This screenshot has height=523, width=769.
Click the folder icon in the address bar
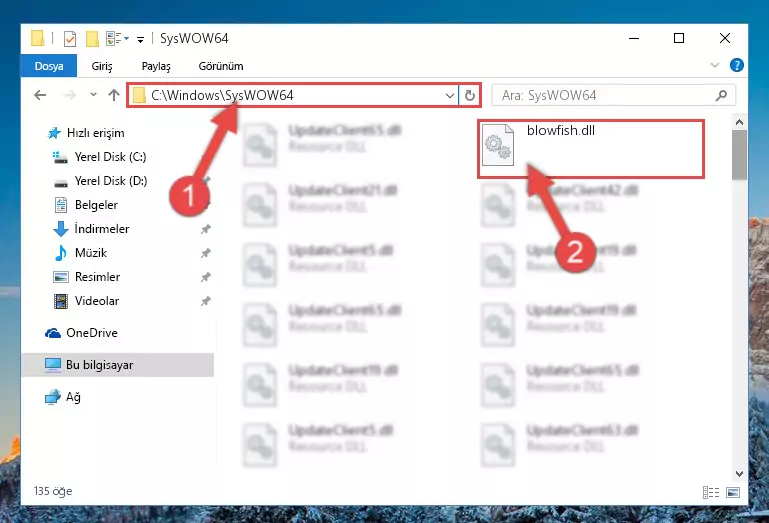point(139,95)
